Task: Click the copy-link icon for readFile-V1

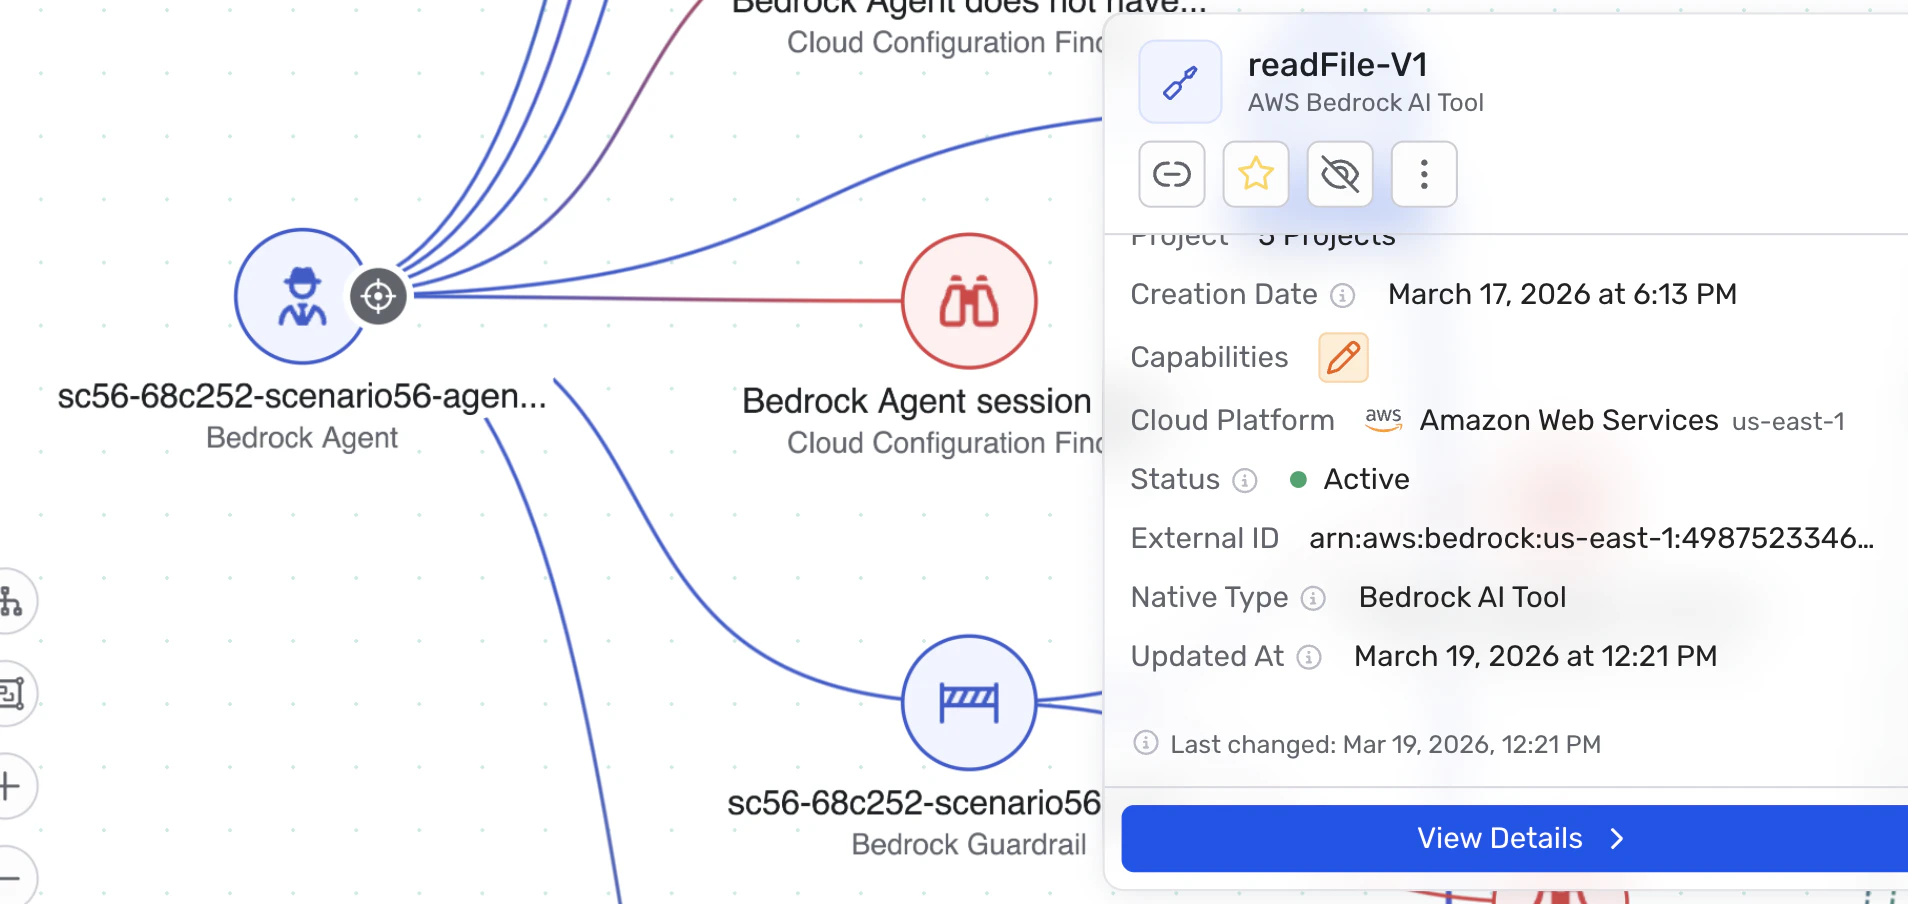Action: pos(1171,174)
